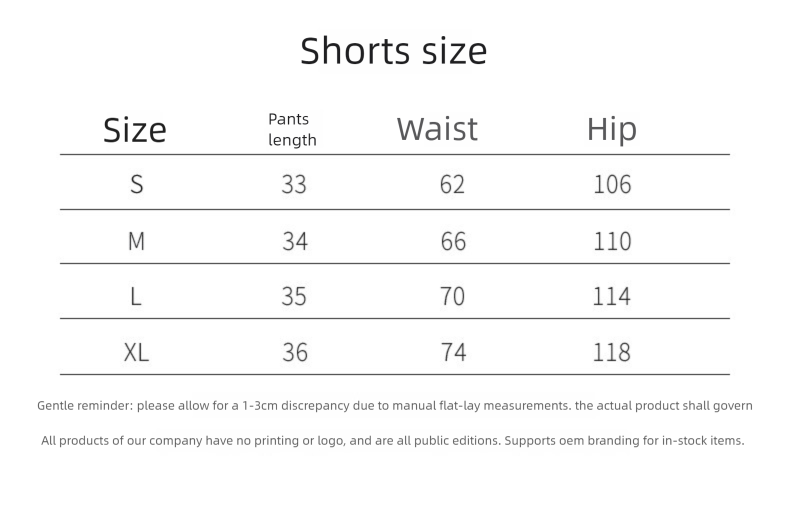Click the "Waist" column header
Screen dimensions: 790x529
tap(437, 129)
